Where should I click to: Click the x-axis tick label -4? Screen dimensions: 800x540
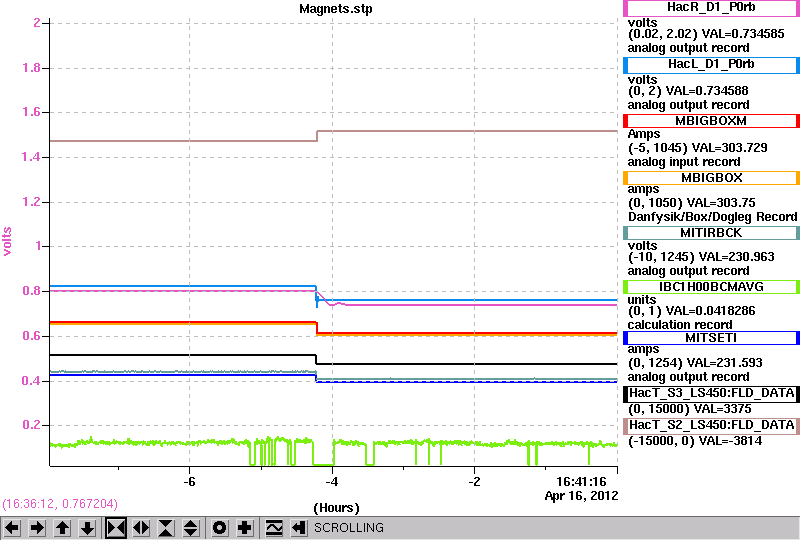(x=332, y=482)
